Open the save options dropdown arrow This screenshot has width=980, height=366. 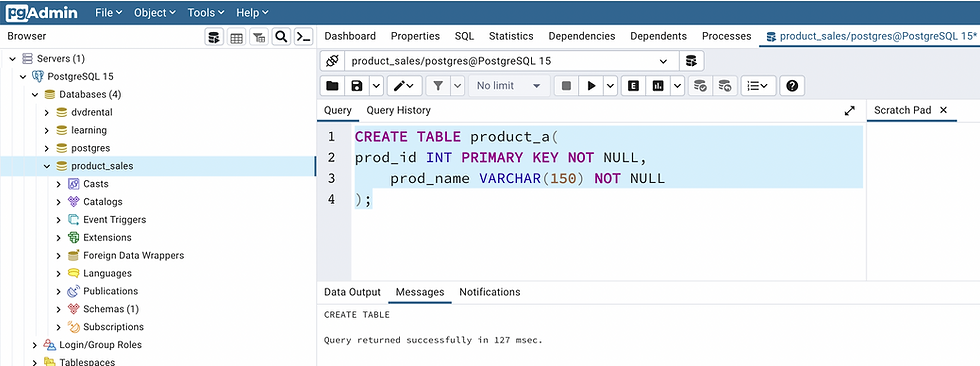coord(376,86)
